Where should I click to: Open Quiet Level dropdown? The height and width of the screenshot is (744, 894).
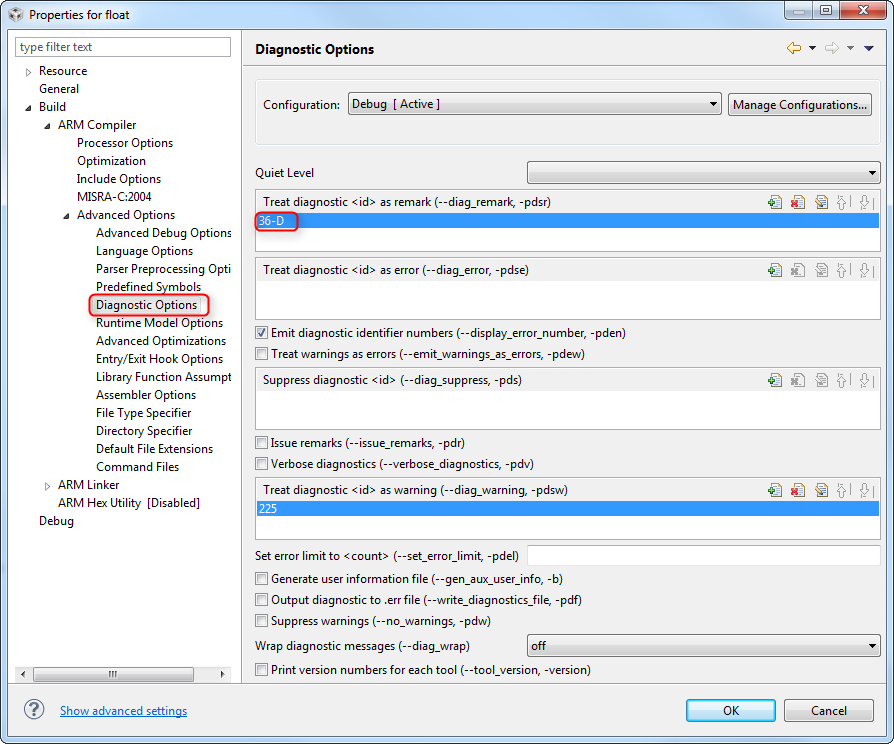704,173
